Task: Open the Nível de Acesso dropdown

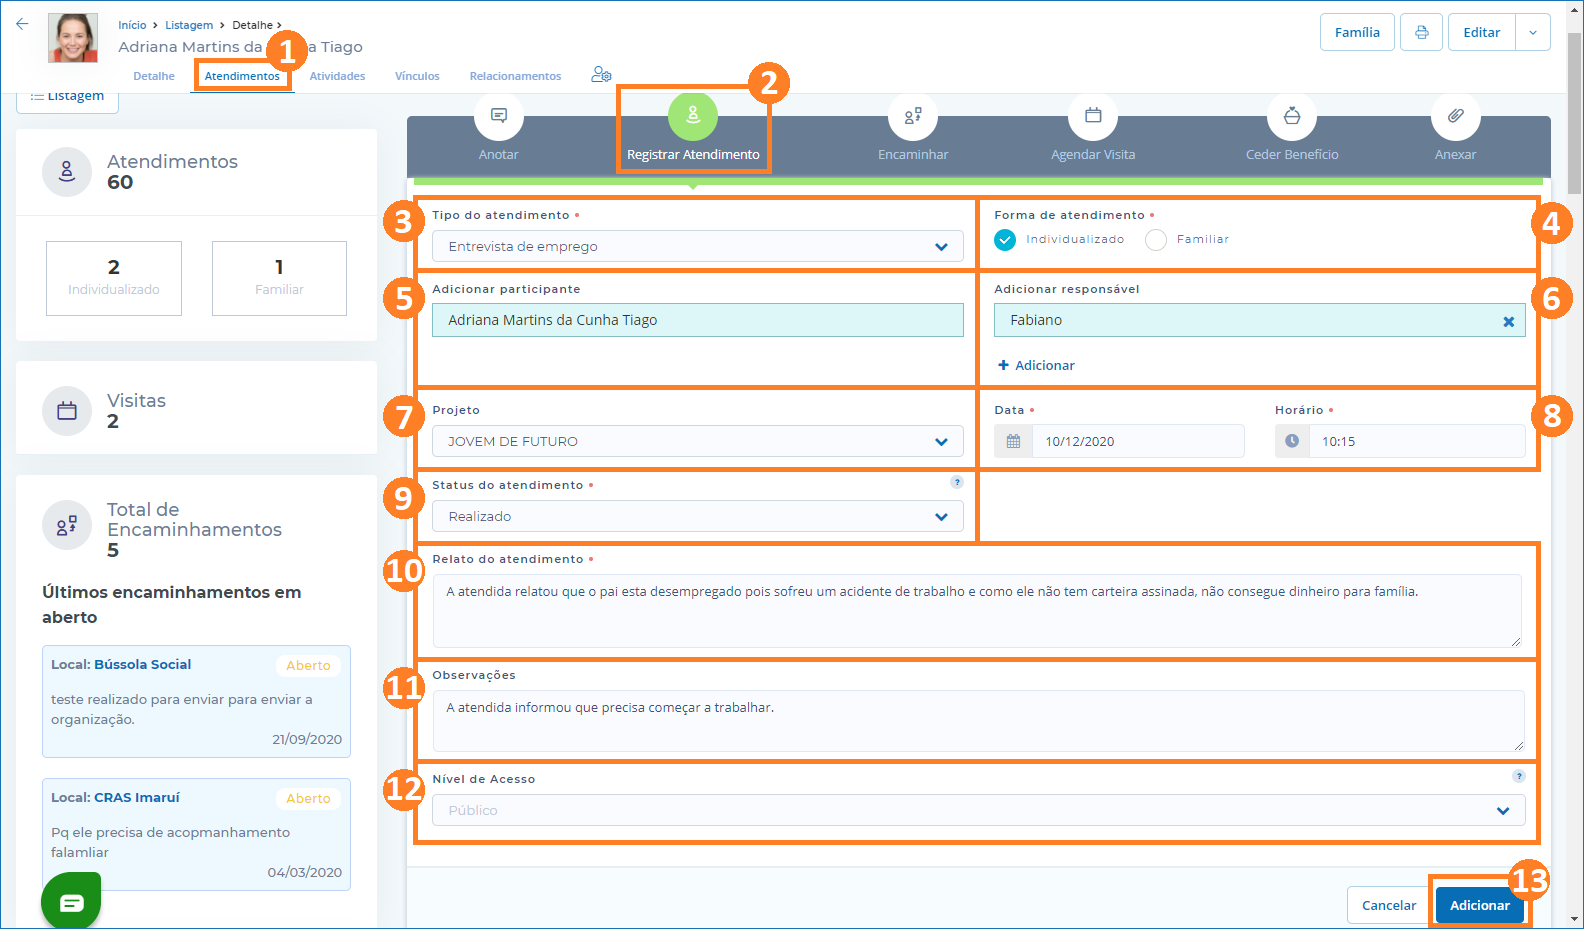Action: [x=978, y=810]
